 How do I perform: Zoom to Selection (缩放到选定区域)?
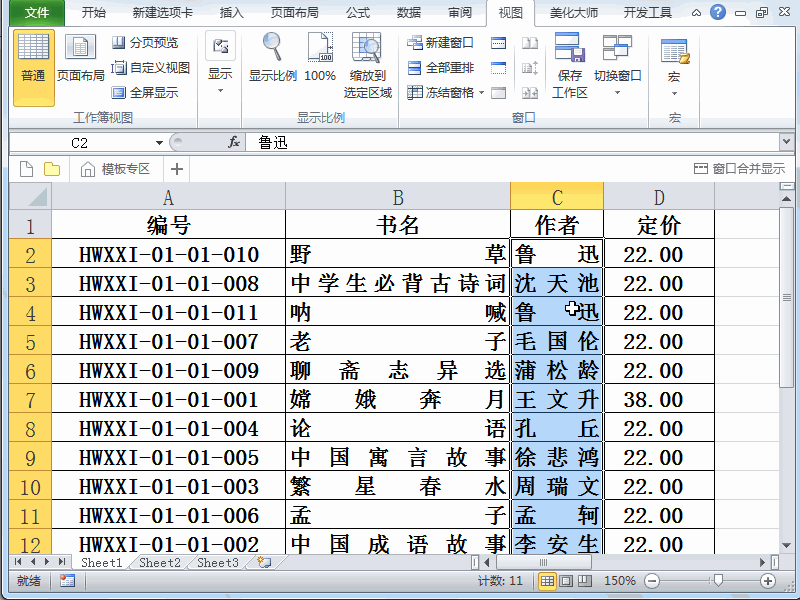[367, 66]
